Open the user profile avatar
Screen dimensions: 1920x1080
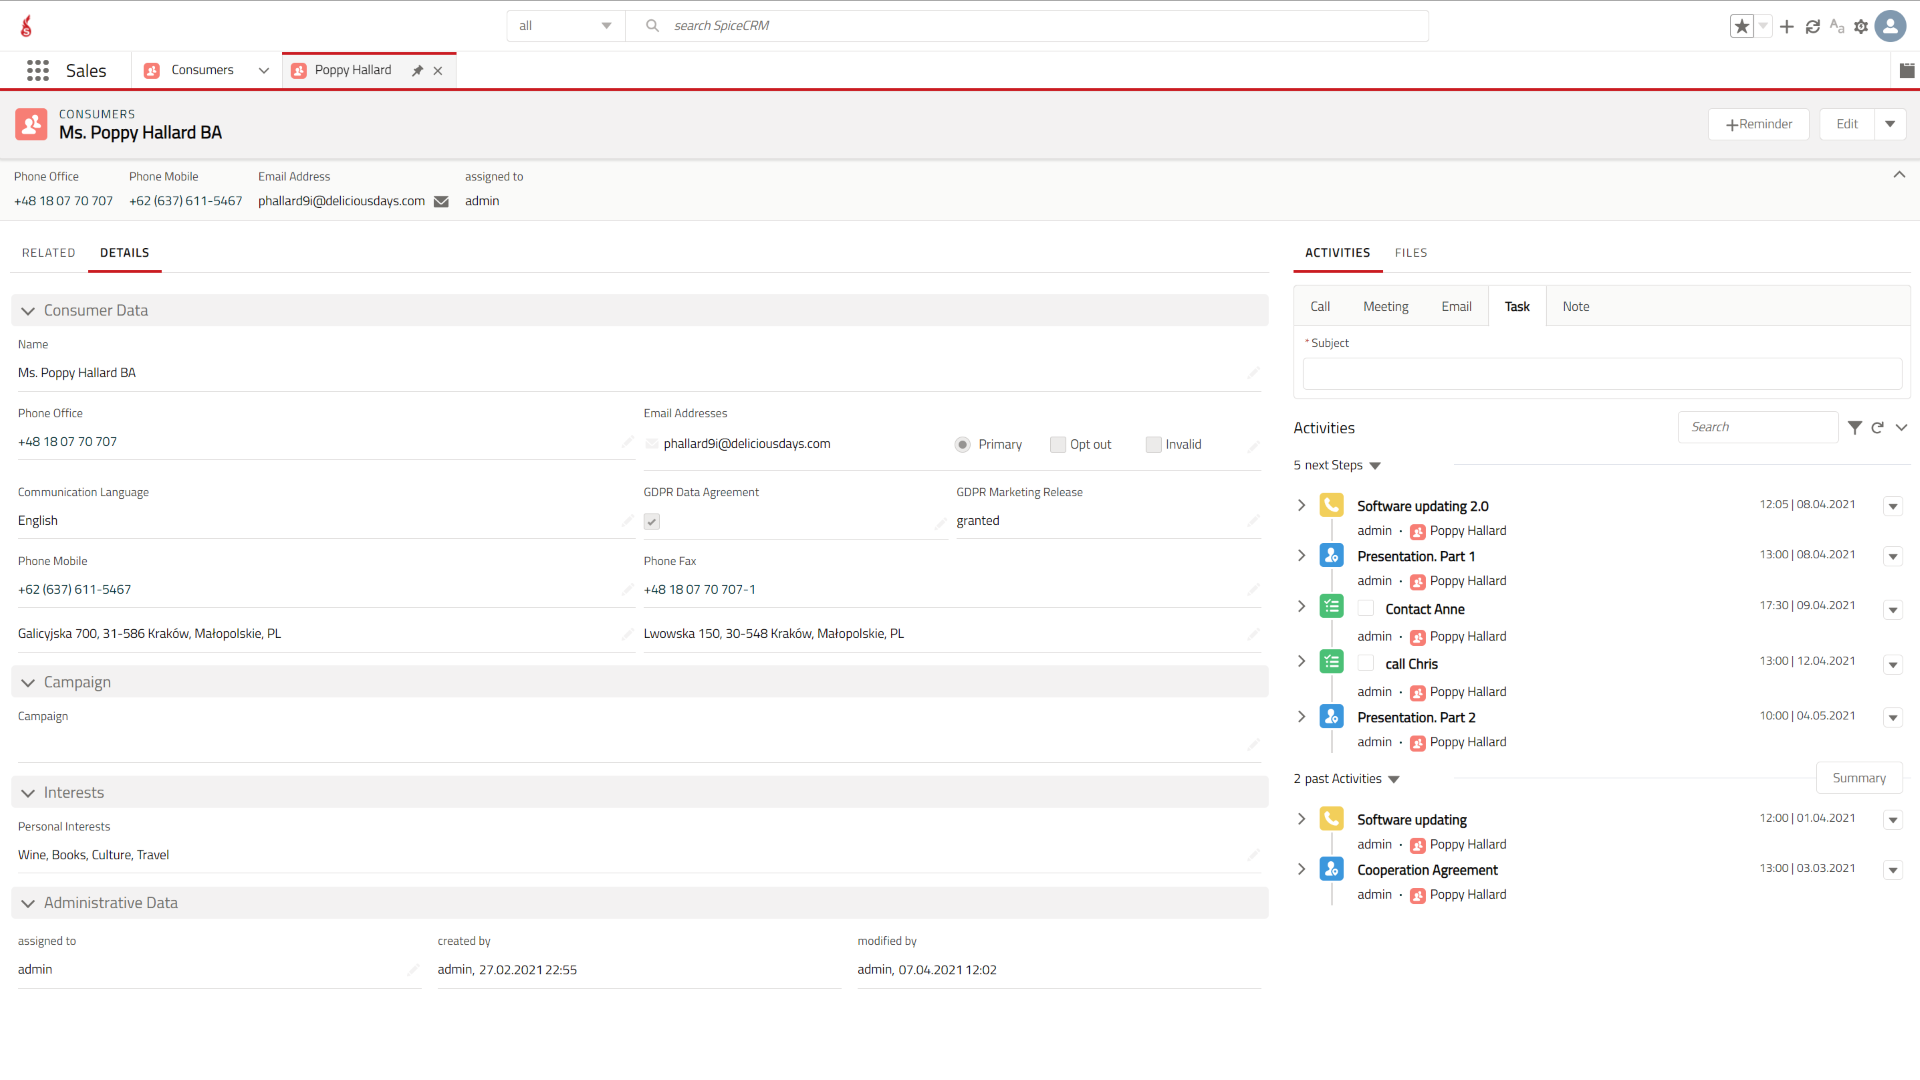pos(1890,26)
